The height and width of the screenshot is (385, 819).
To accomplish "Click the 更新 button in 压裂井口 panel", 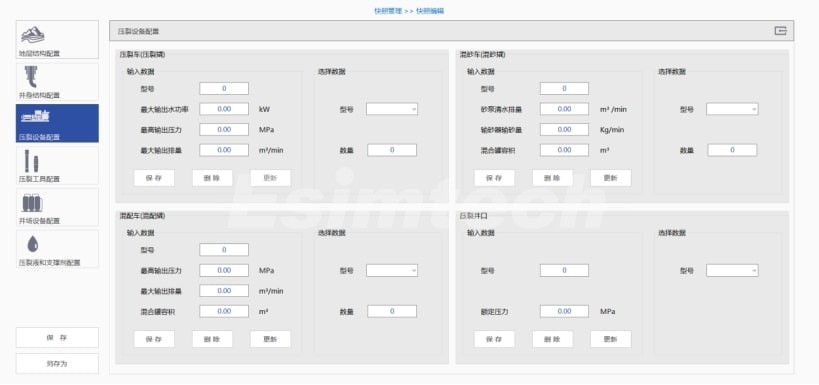I will 611,339.
